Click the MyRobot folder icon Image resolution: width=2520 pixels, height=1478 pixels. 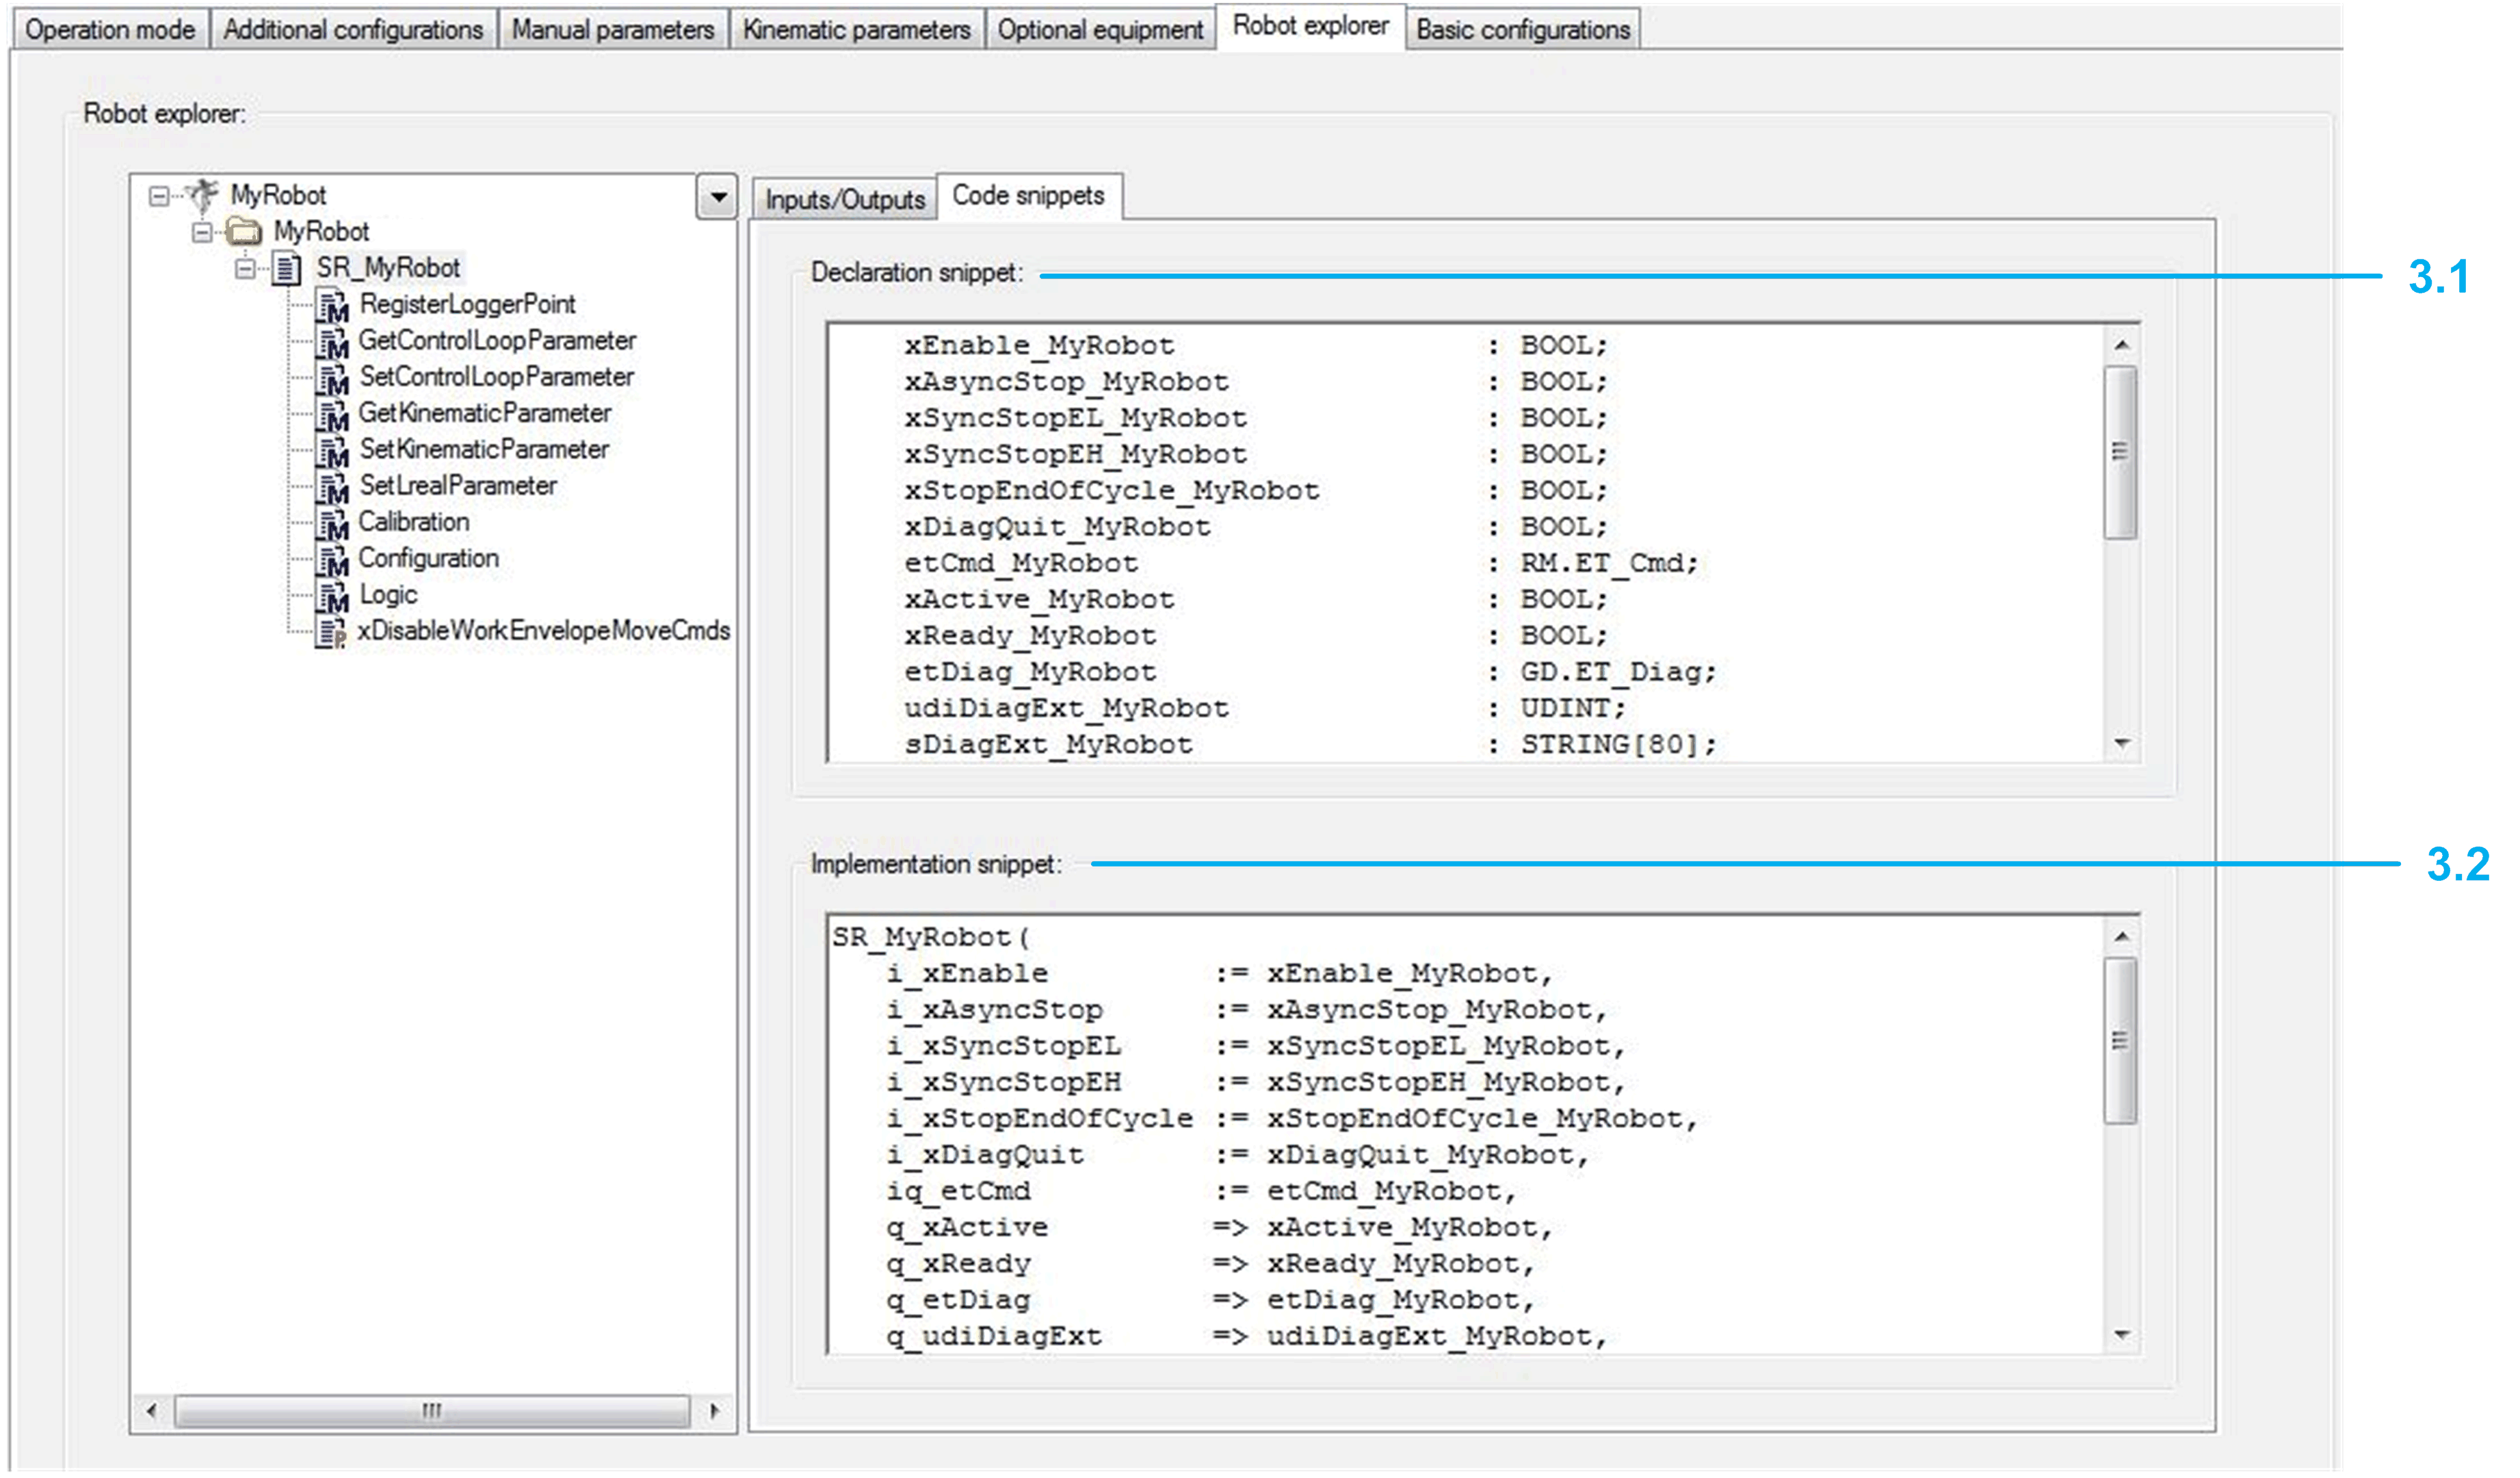coord(244,232)
